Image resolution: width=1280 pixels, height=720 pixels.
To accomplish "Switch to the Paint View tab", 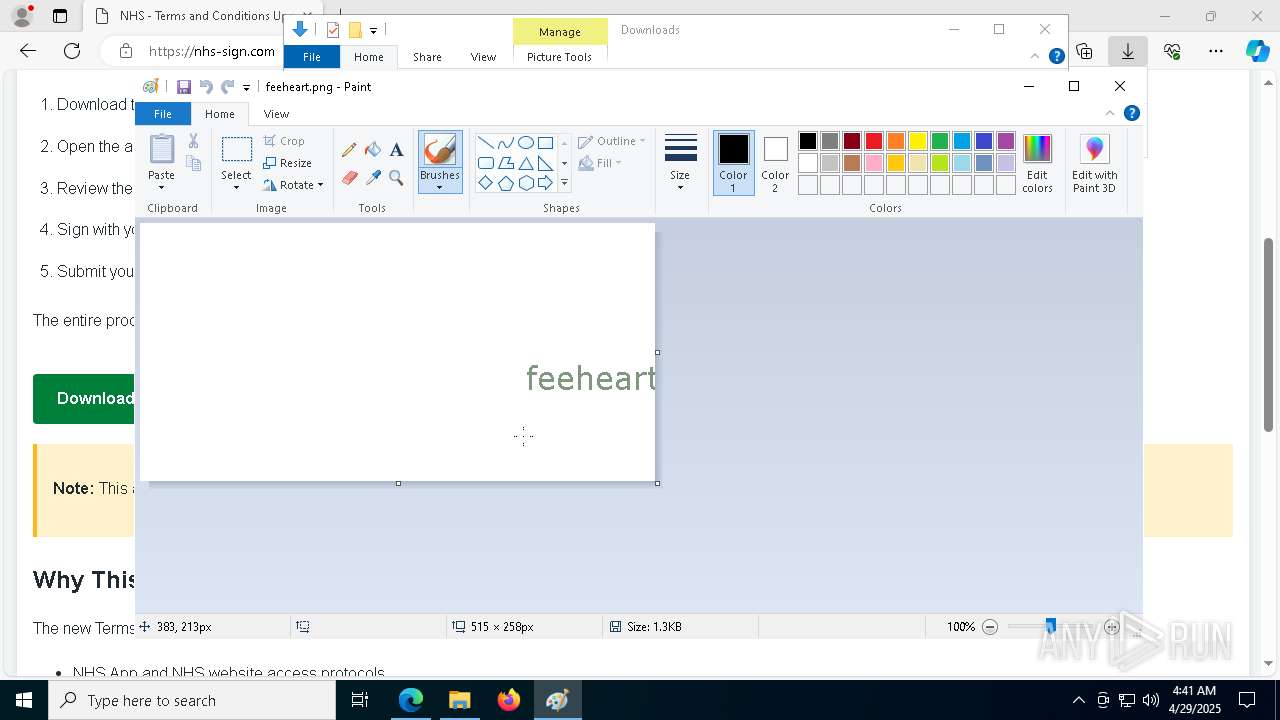I will tap(276, 114).
